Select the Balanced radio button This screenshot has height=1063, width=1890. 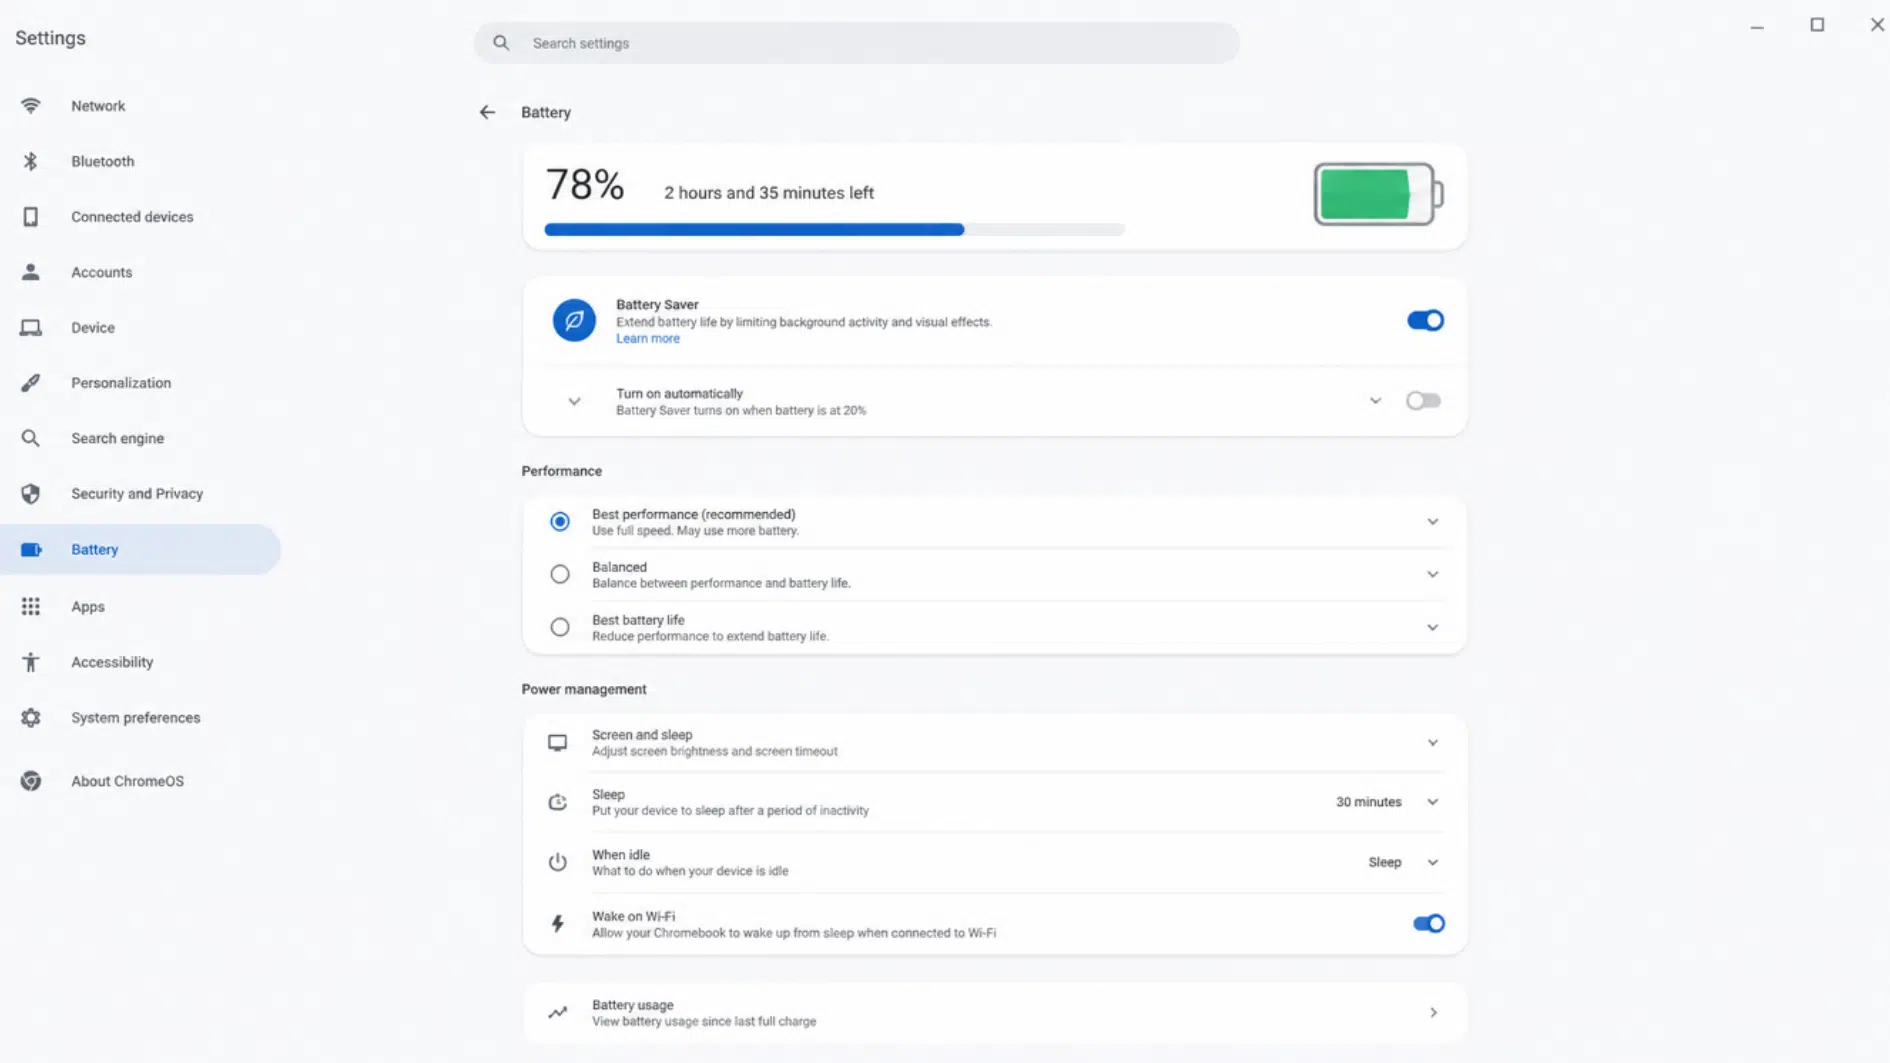tap(560, 575)
